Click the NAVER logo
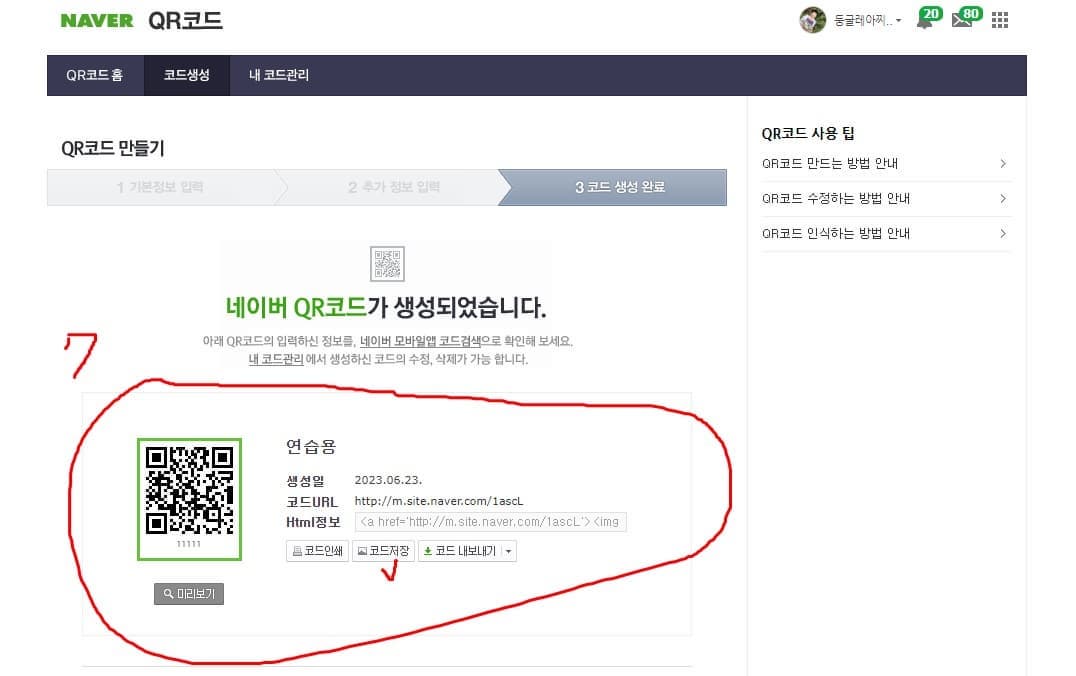This screenshot has height=676, width=1076. (95, 20)
